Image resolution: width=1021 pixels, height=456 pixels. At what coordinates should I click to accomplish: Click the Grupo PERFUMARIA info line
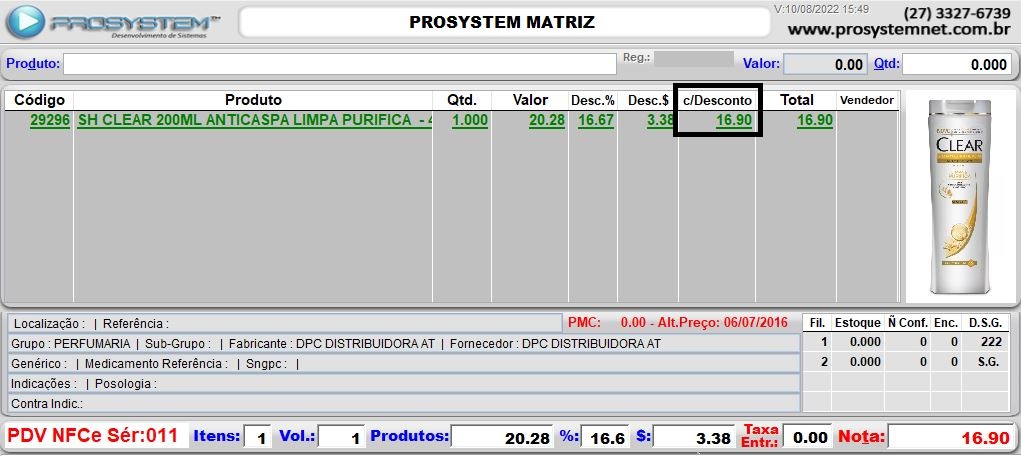(x=404, y=343)
